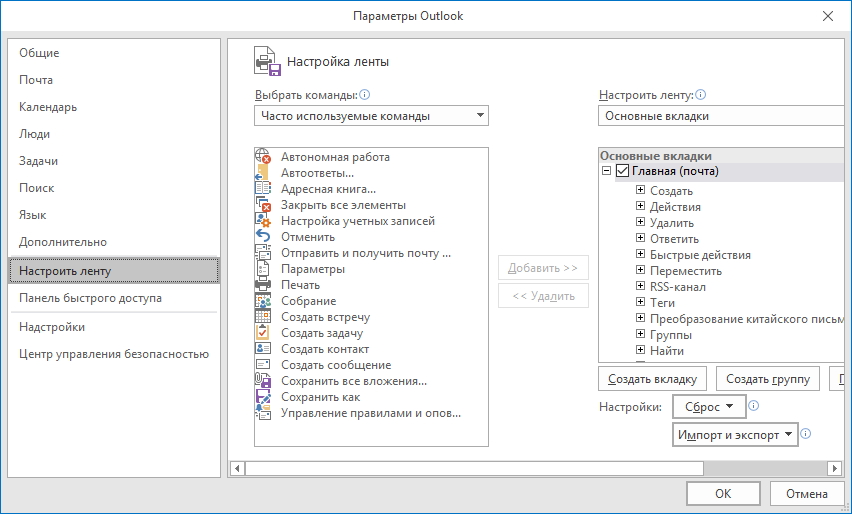Click the Адресная книга command icon
Image resolution: width=852 pixels, height=514 pixels.
click(263, 189)
